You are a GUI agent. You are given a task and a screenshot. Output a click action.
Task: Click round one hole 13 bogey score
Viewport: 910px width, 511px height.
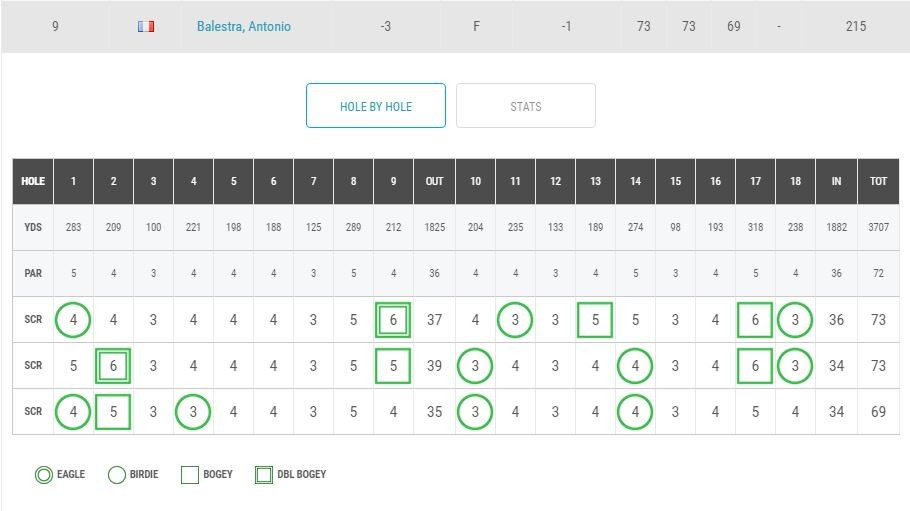pyautogui.click(x=595, y=320)
